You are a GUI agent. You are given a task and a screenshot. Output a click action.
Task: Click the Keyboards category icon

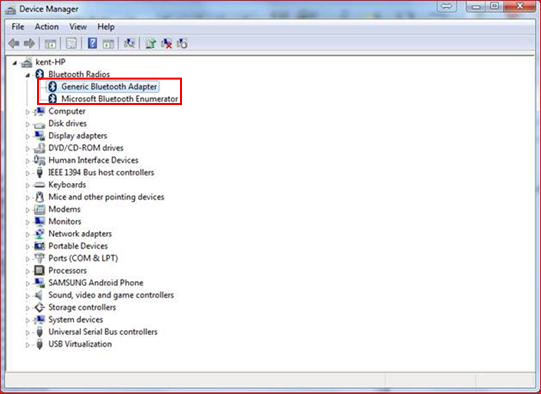tap(39, 185)
